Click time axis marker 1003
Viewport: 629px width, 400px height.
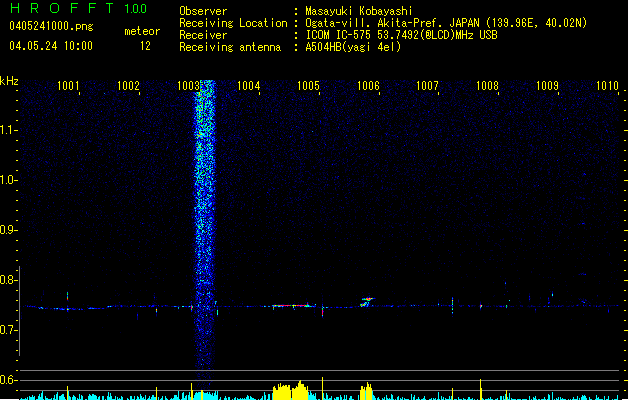(188, 86)
